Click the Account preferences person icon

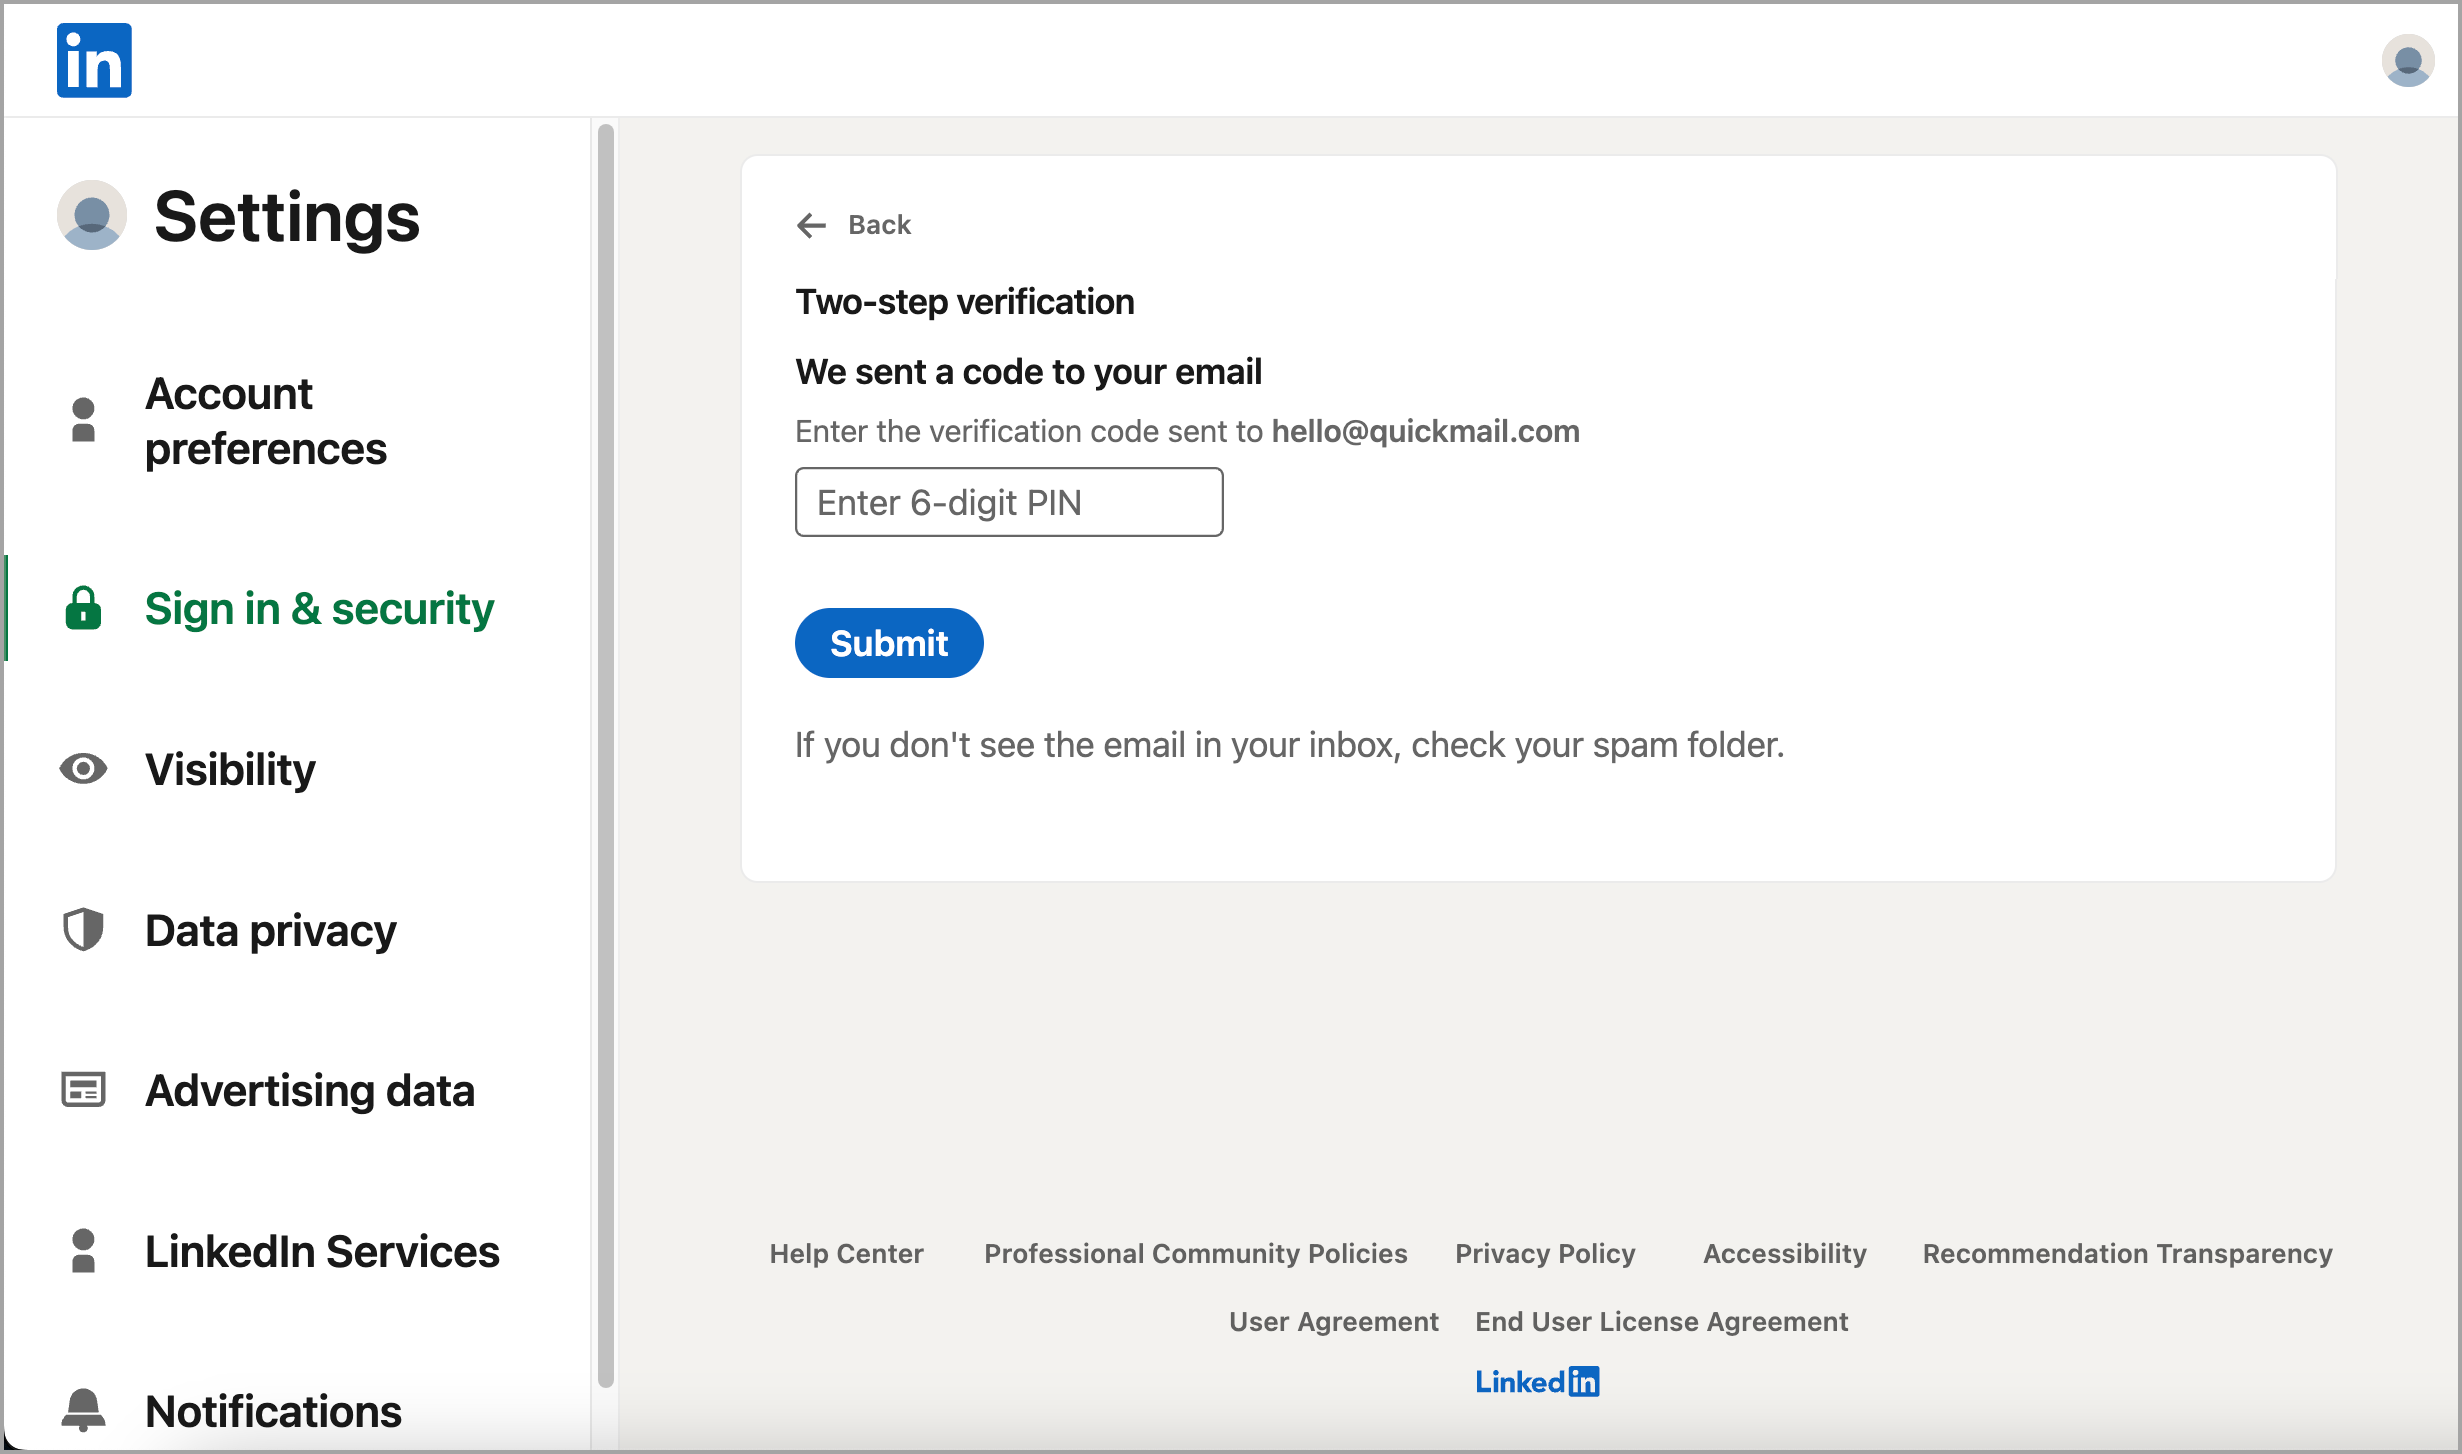coord(84,420)
